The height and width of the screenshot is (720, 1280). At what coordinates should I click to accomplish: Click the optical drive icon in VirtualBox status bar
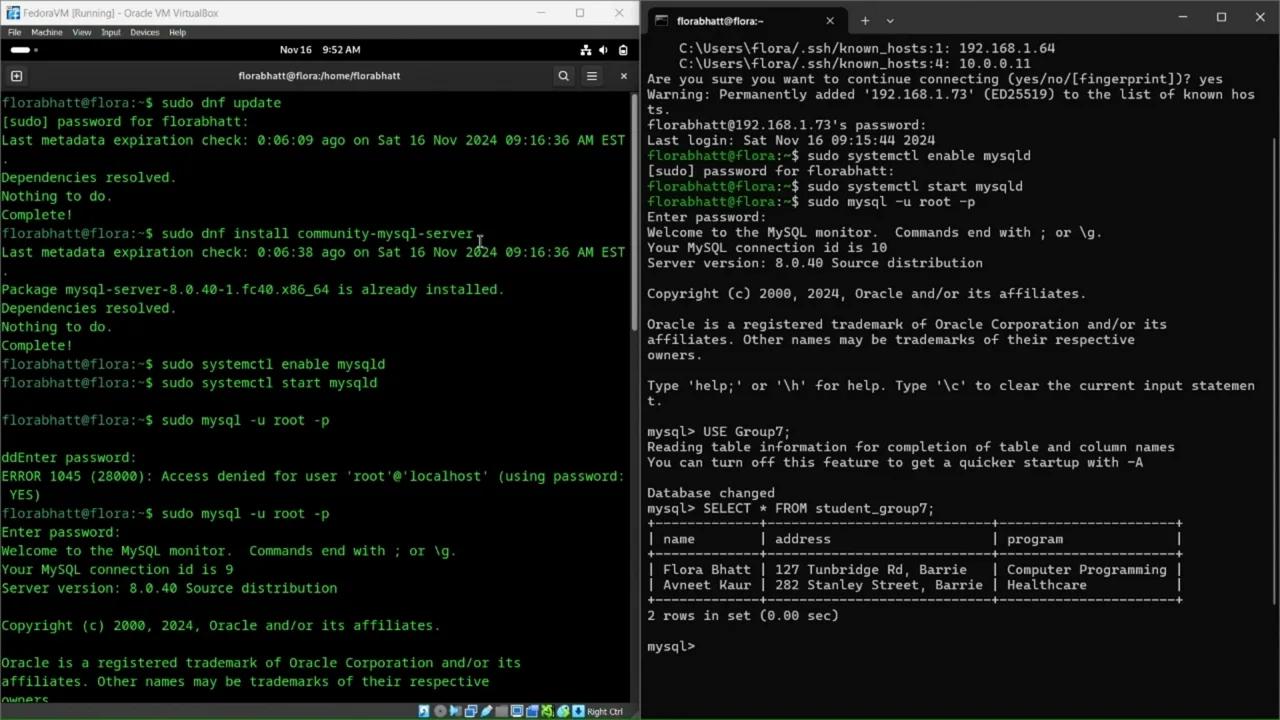click(440, 711)
